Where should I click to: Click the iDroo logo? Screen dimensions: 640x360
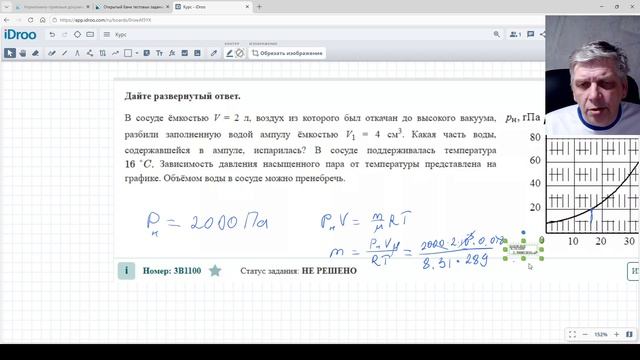point(20,35)
